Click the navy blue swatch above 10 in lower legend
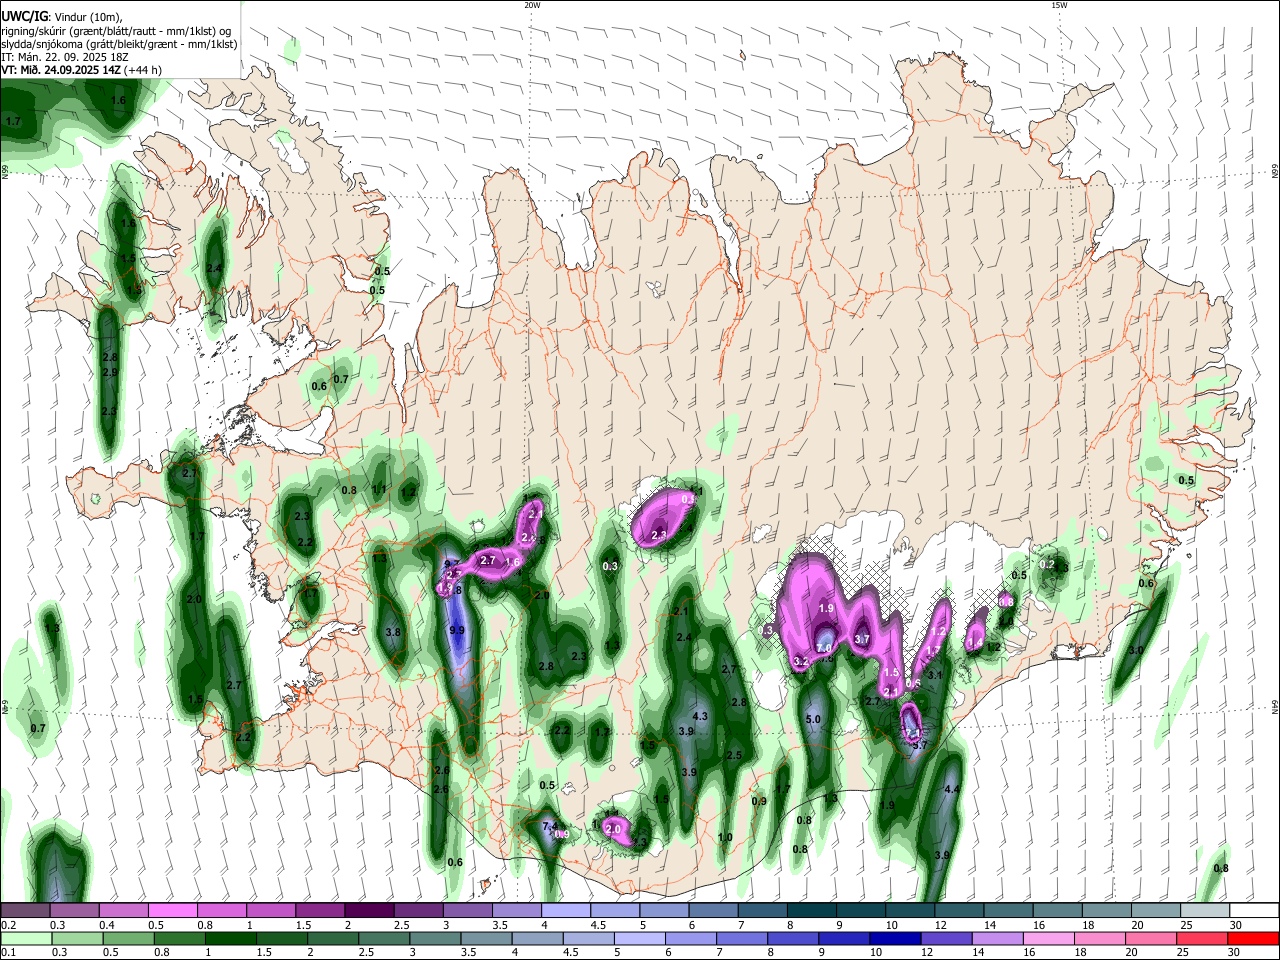1280x960 pixels. pyautogui.click(x=896, y=939)
